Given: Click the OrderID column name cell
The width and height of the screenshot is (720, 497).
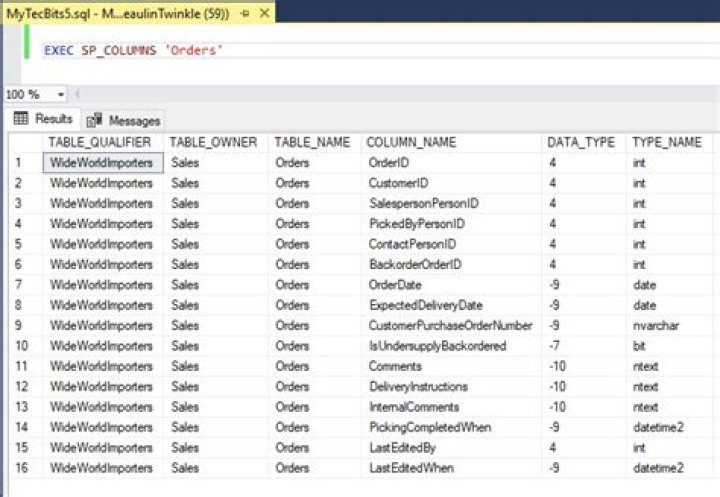Looking at the screenshot, I should click(451, 163).
